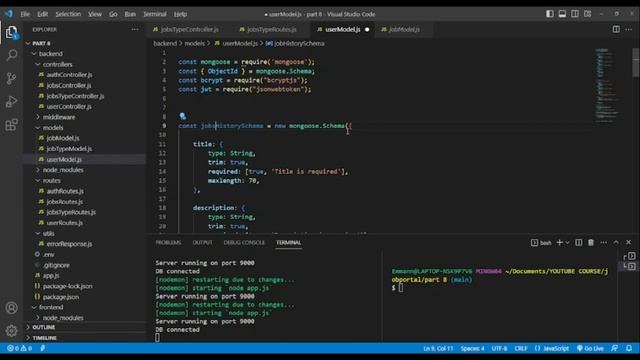Viewport: 640px width, 360px height.
Task: Open the Accounts menu icon
Action: 11,307
